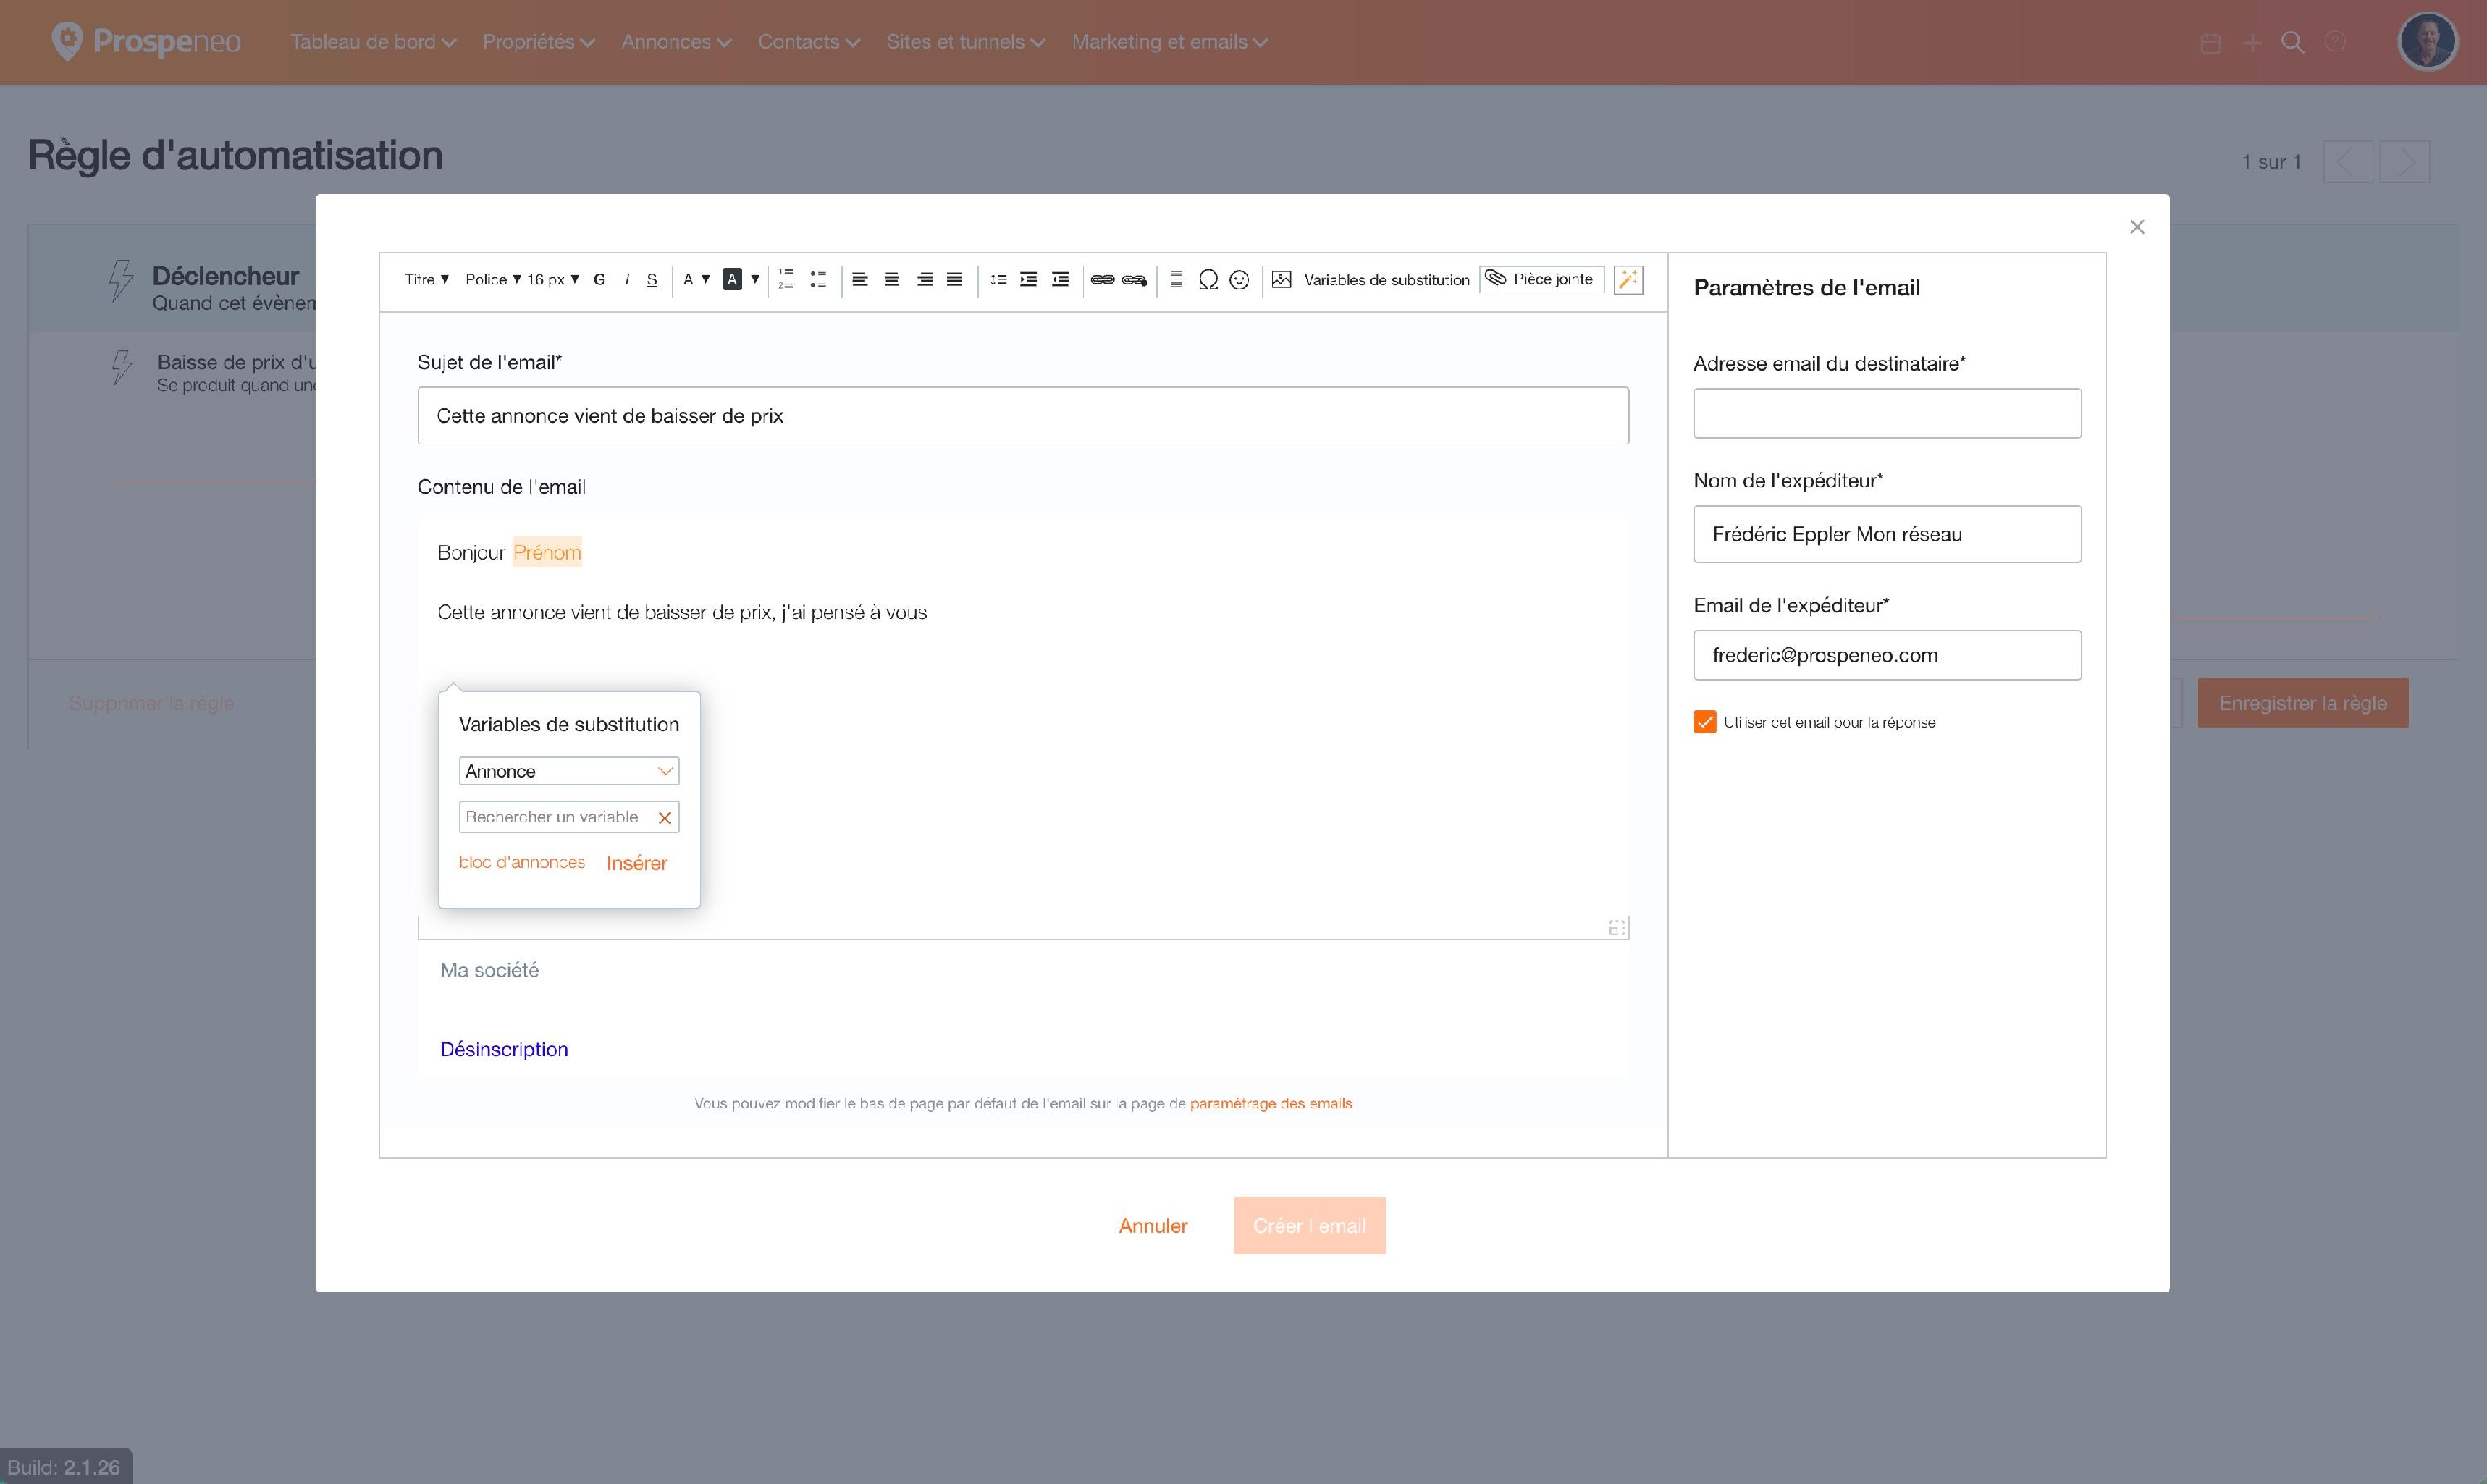Pick highlight color with the dark A swatch
The image size is (2487, 1484).
coord(732,279)
